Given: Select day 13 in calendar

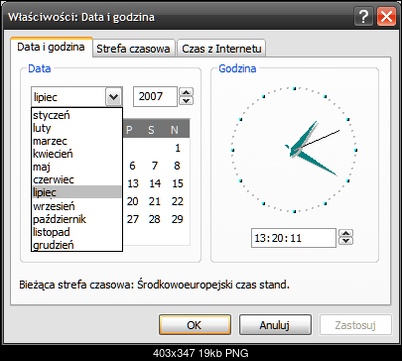Looking at the screenshot, I should (133, 183).
